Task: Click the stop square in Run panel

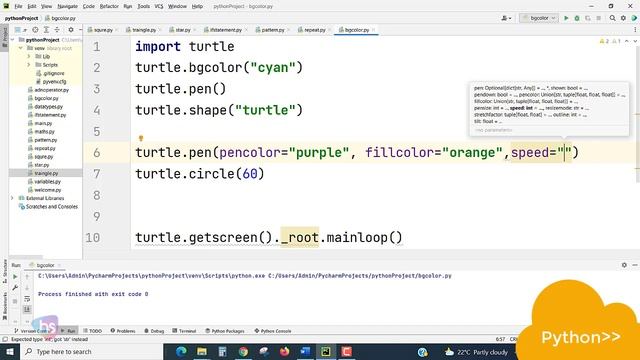Action: (15, 301)
